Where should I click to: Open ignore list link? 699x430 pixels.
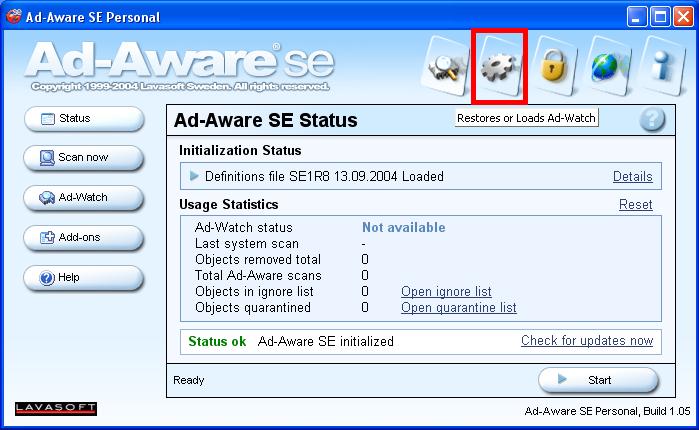pos(446,292)
